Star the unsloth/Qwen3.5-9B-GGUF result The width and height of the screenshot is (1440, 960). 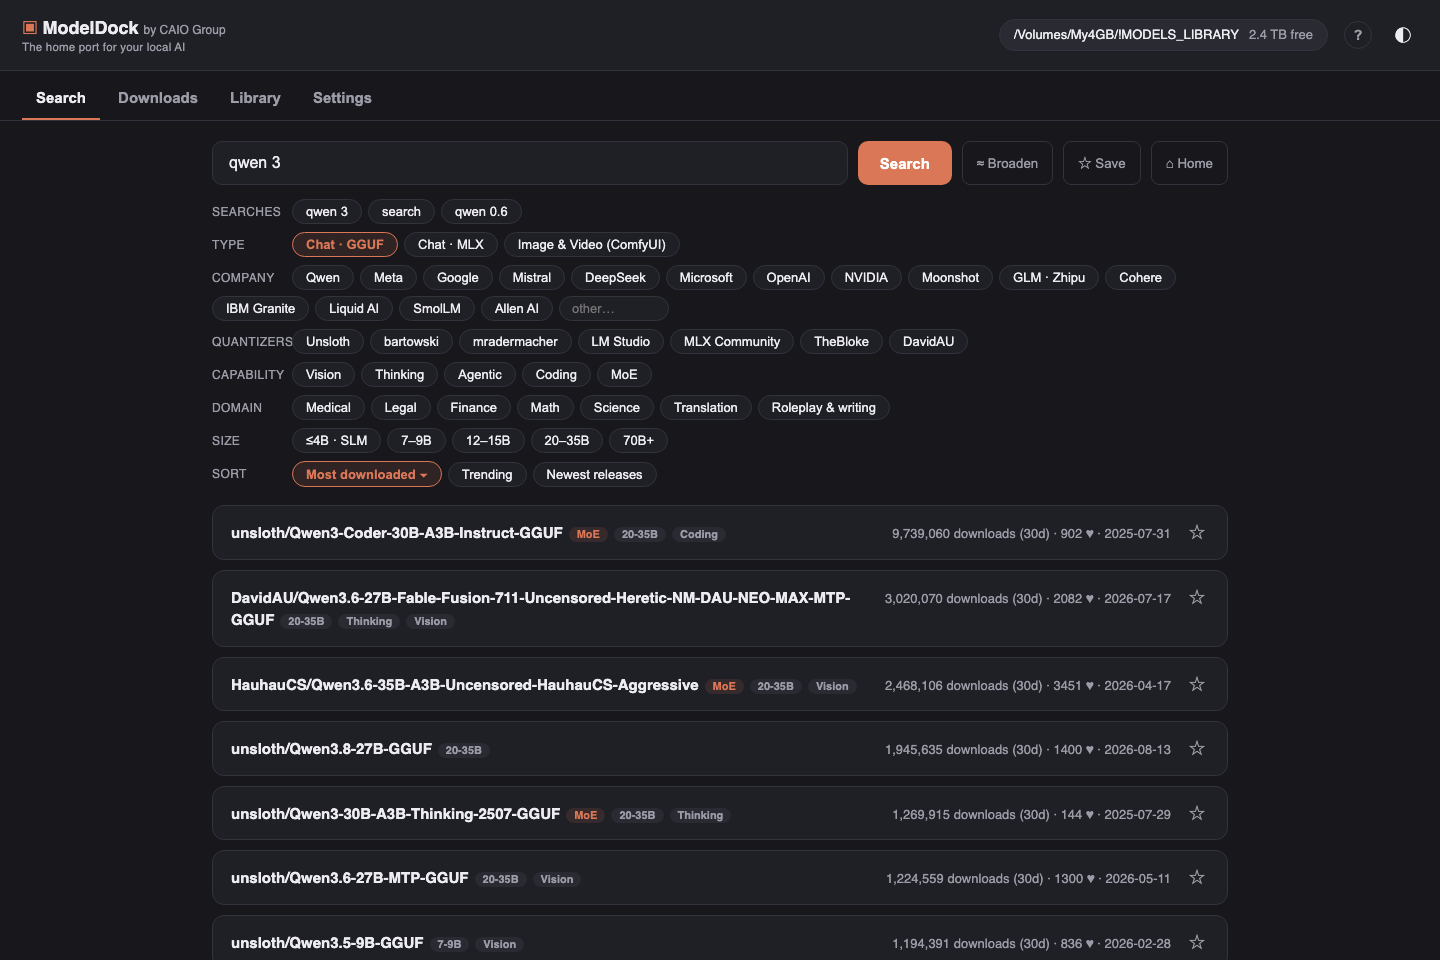(1197, 943)
